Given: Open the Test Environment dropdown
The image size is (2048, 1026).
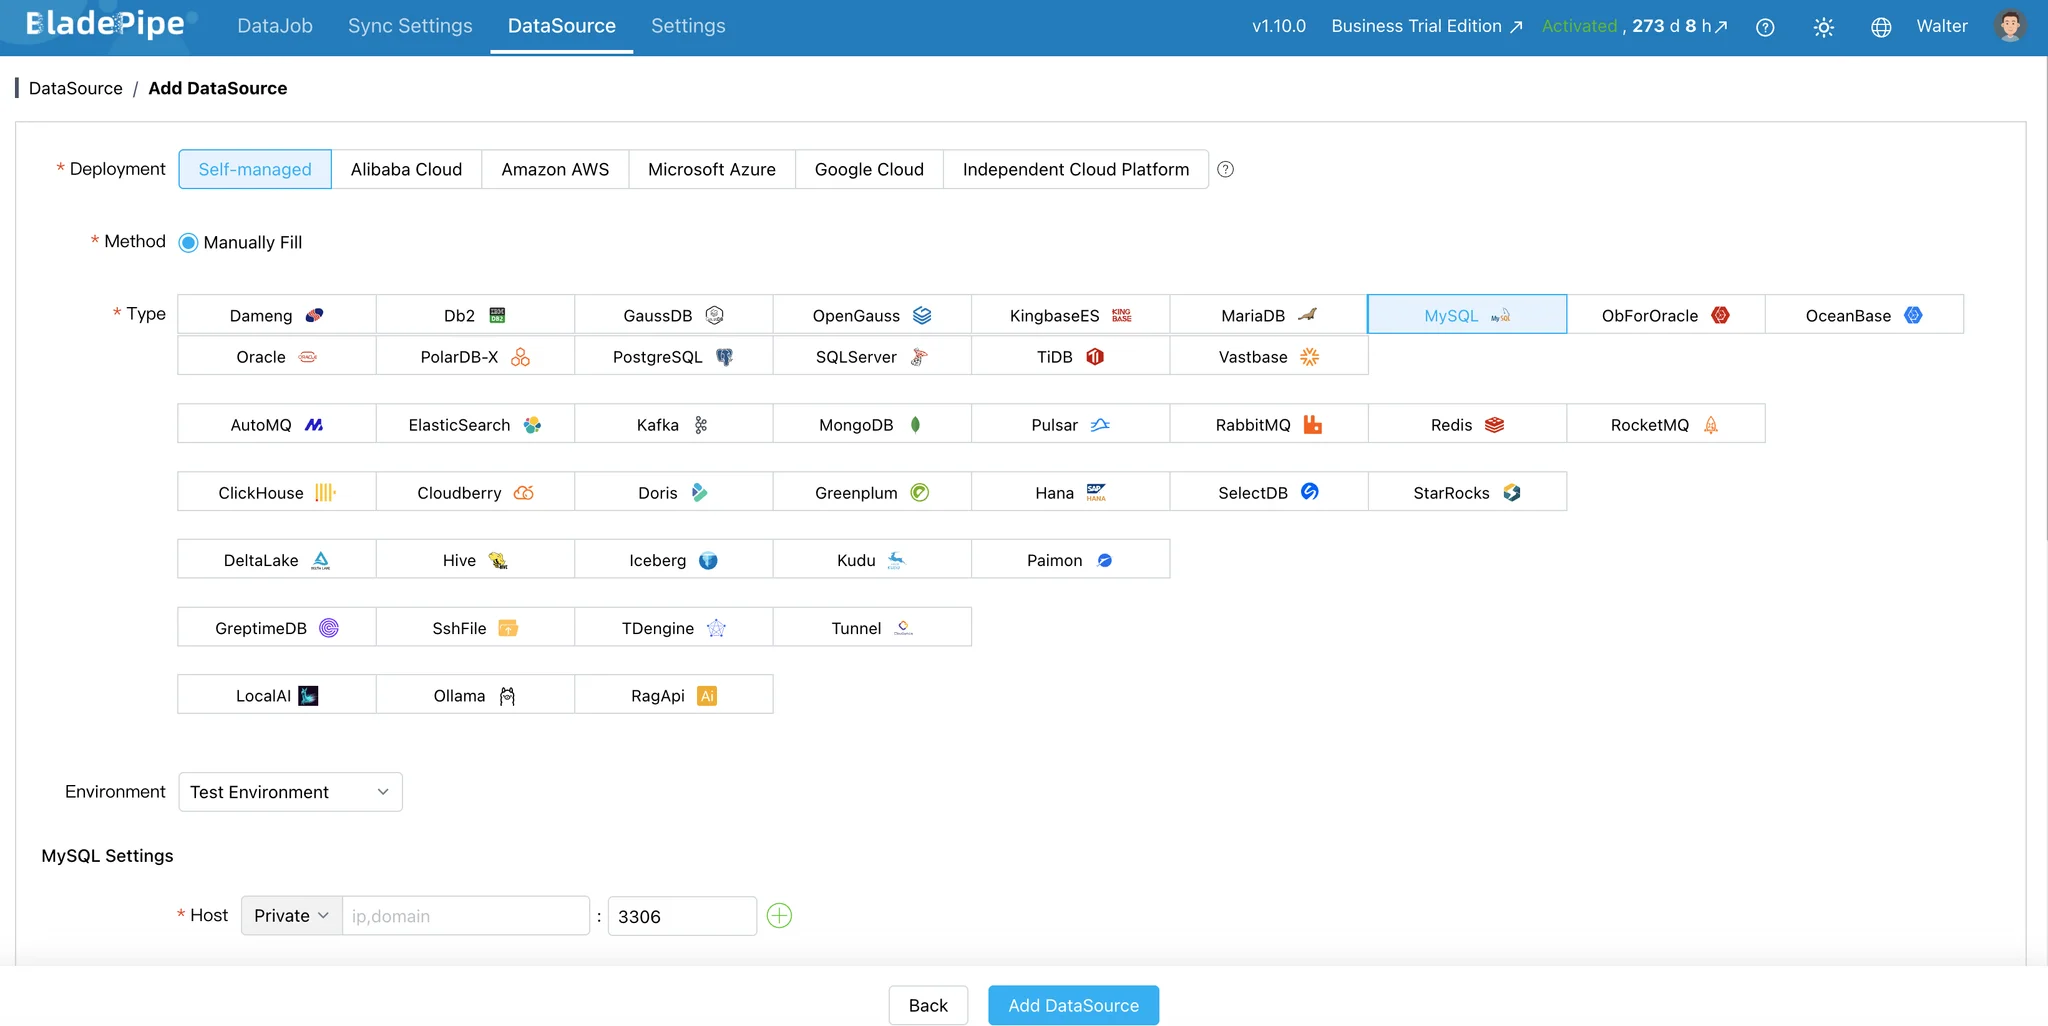Looking at the screenshot, I should click(290, 792).
